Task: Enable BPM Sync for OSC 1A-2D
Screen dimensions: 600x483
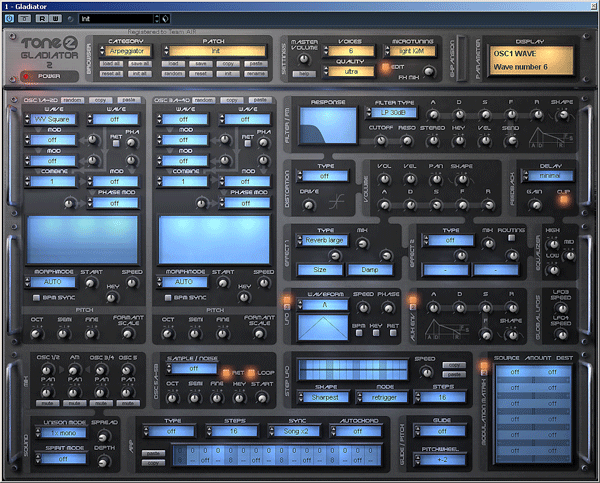Action: pyautogui.click(x=38, y=298)
